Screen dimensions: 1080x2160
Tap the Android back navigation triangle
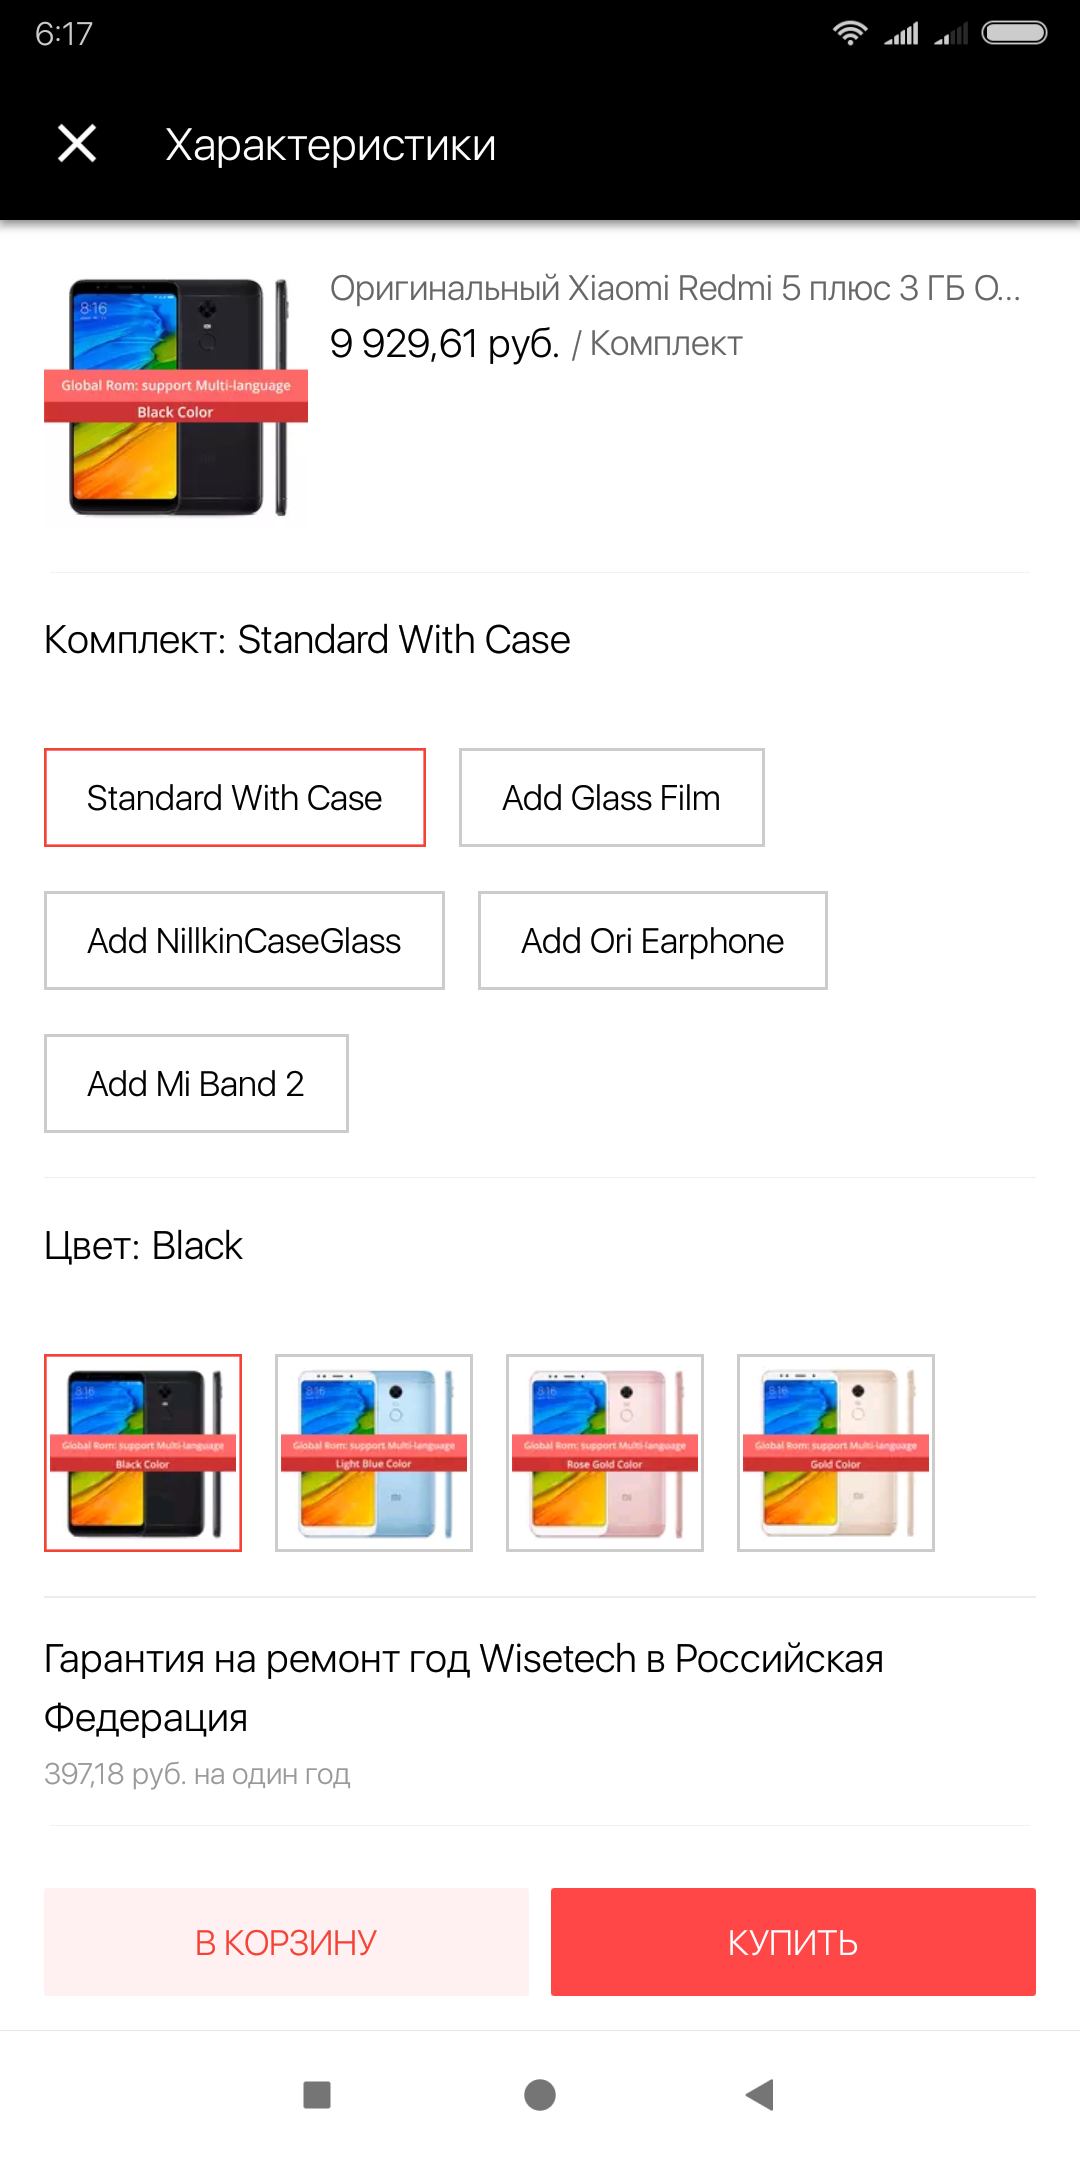[x=760, y=2094]
